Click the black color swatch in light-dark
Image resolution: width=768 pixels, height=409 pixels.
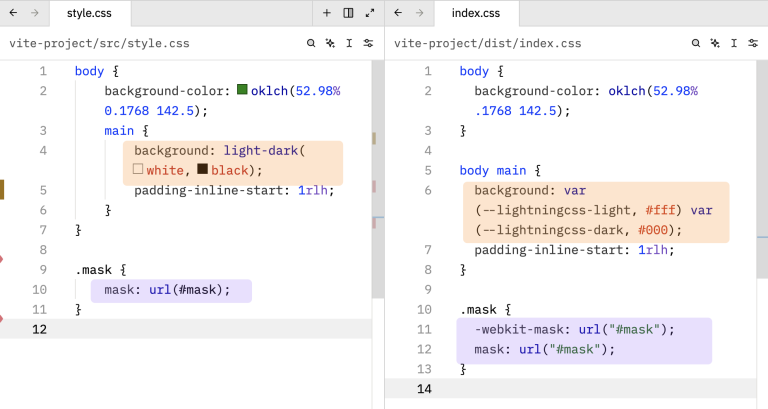[x=202, y=170]
